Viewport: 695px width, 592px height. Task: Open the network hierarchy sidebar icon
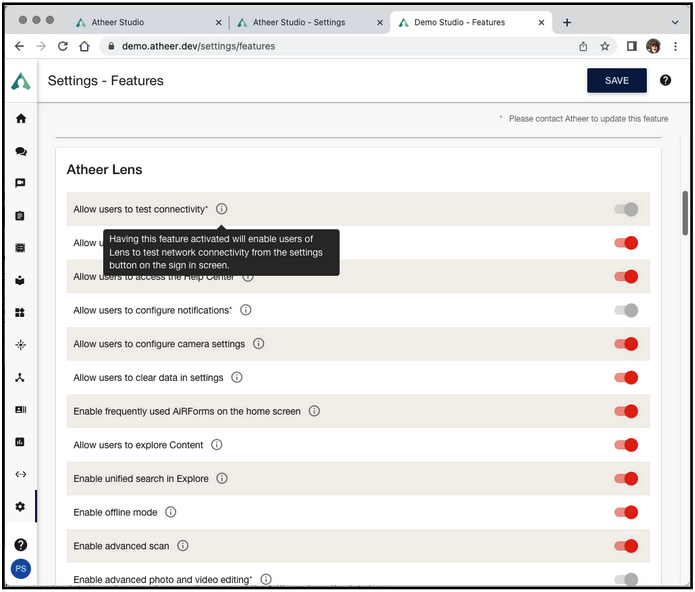20,378
